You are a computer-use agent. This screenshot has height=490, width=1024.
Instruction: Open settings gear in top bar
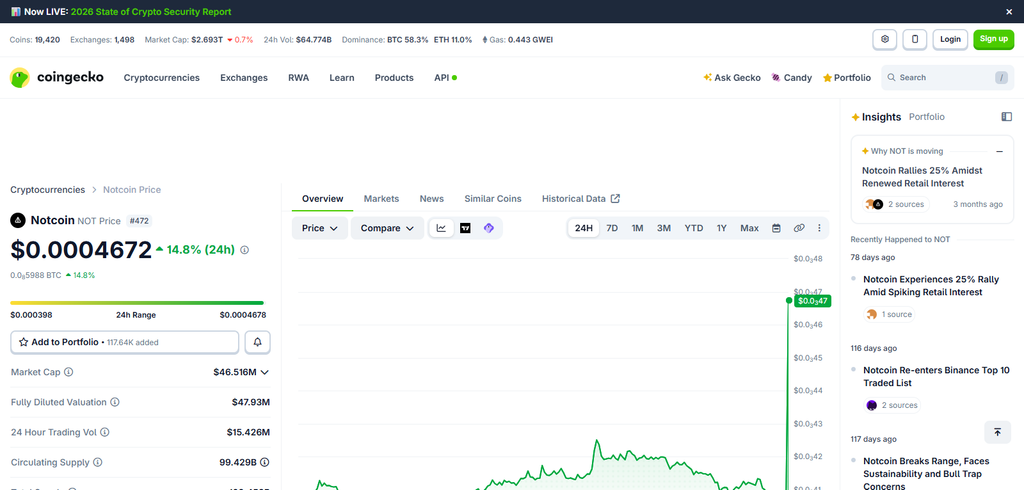885,39
